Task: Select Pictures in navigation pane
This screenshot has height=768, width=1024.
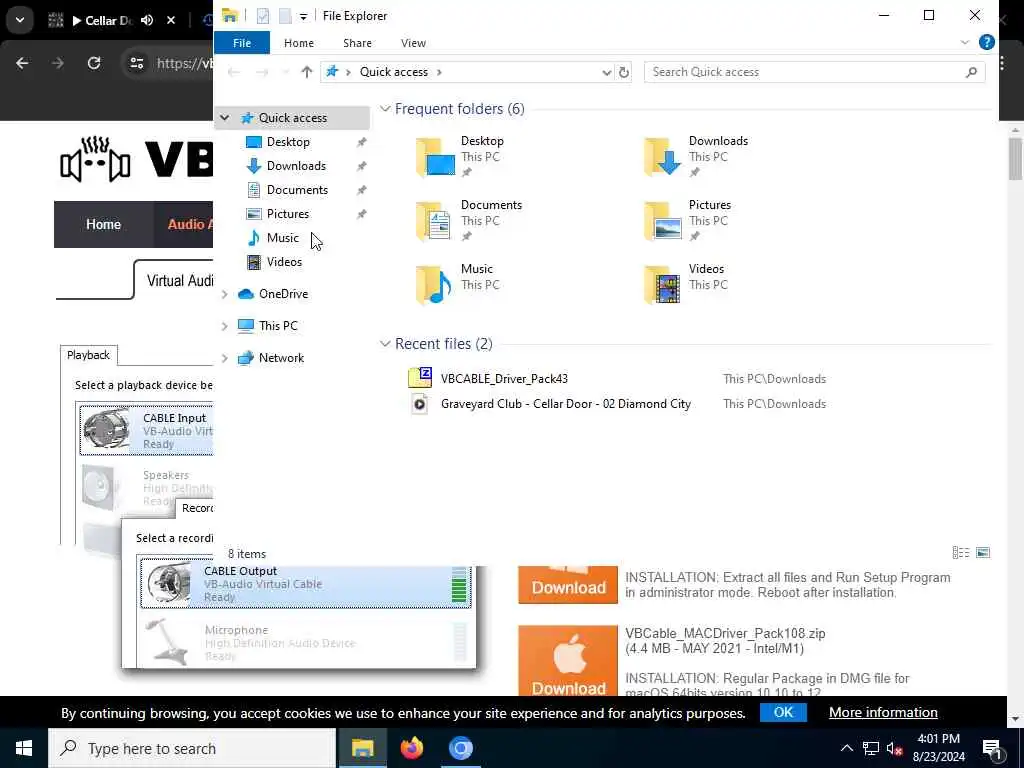Action: (287, 214)
